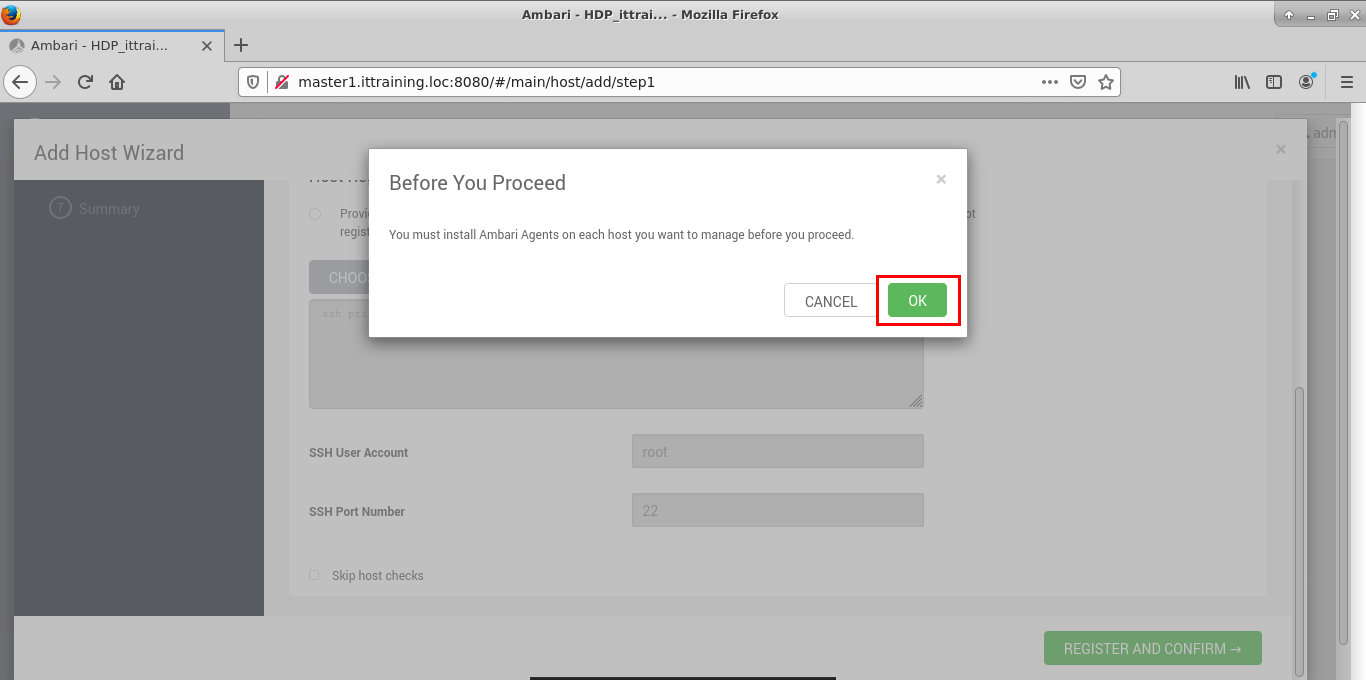Open the Firefox hamburger menu

pyautogui.click(x=1345, y=82)
